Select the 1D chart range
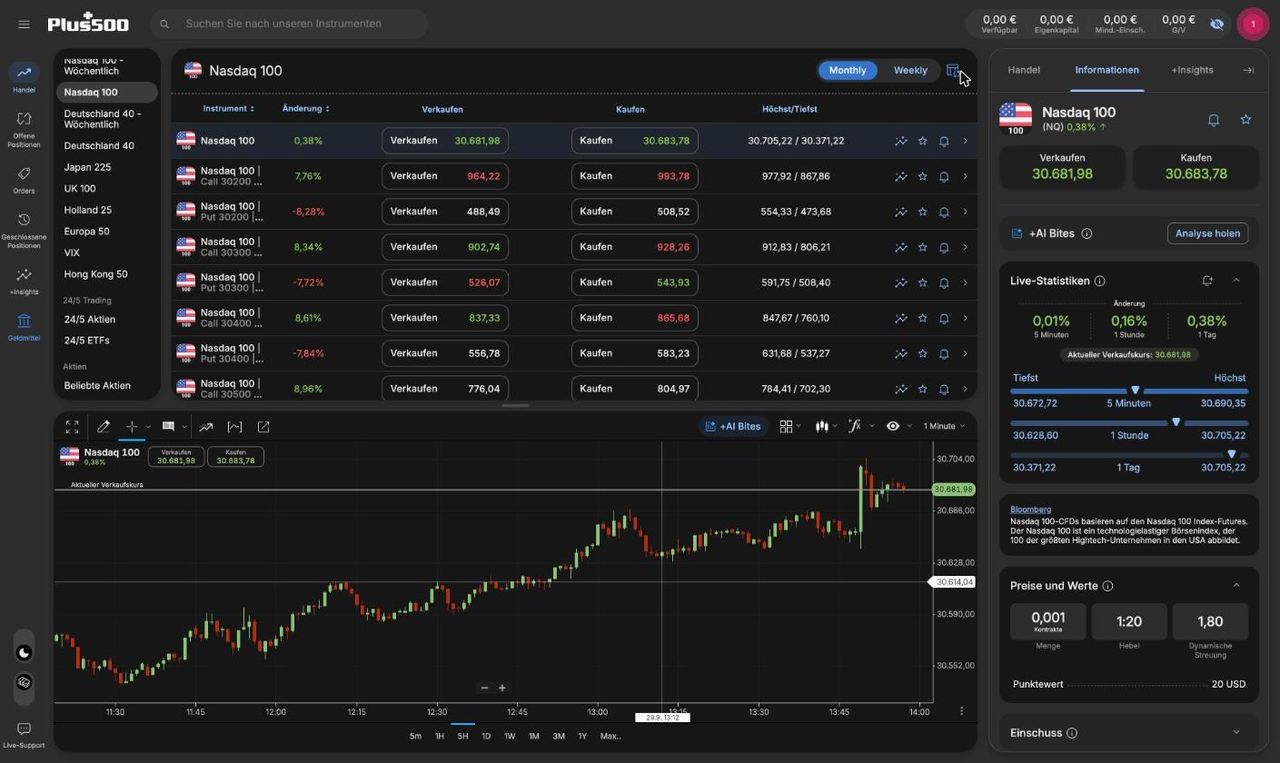This screenshot has height=763, width=1280. click(x=486, y=736)
